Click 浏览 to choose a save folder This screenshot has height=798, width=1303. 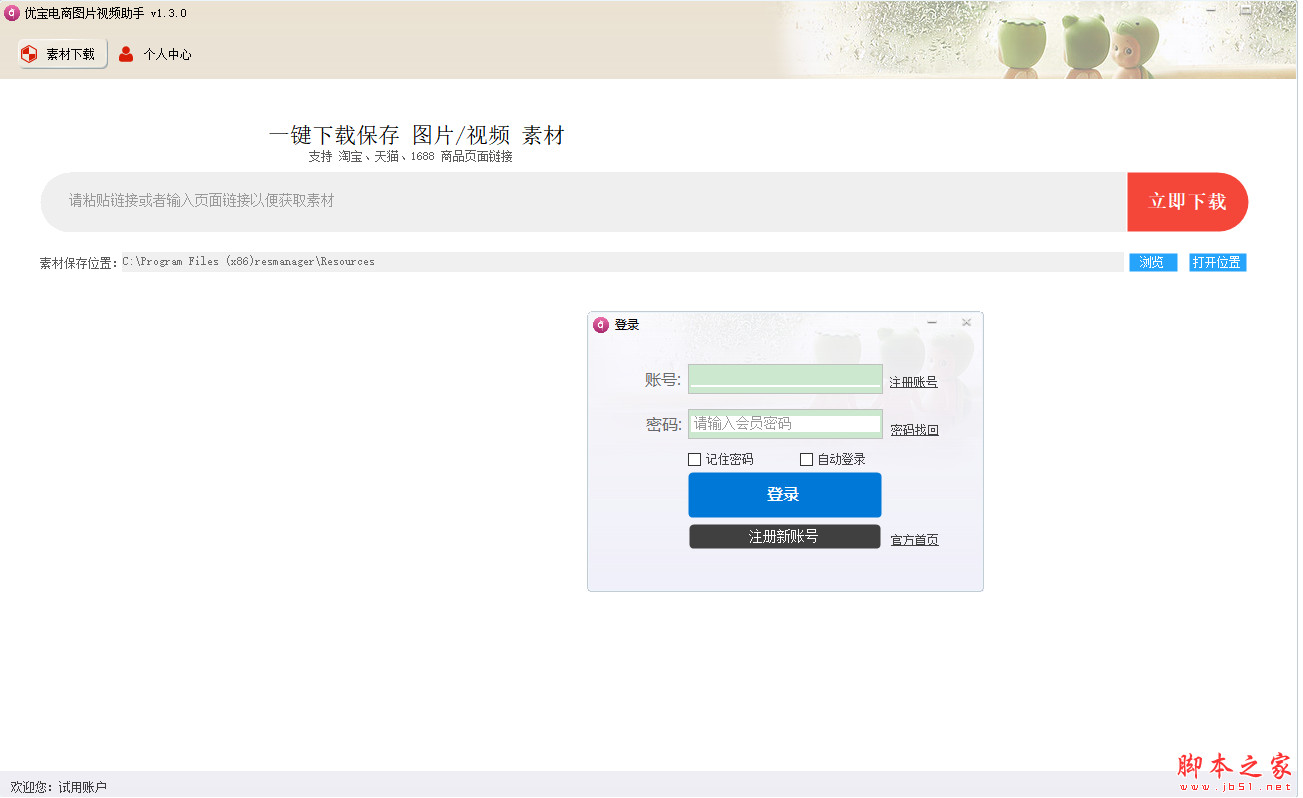[x=1152, y=262]
